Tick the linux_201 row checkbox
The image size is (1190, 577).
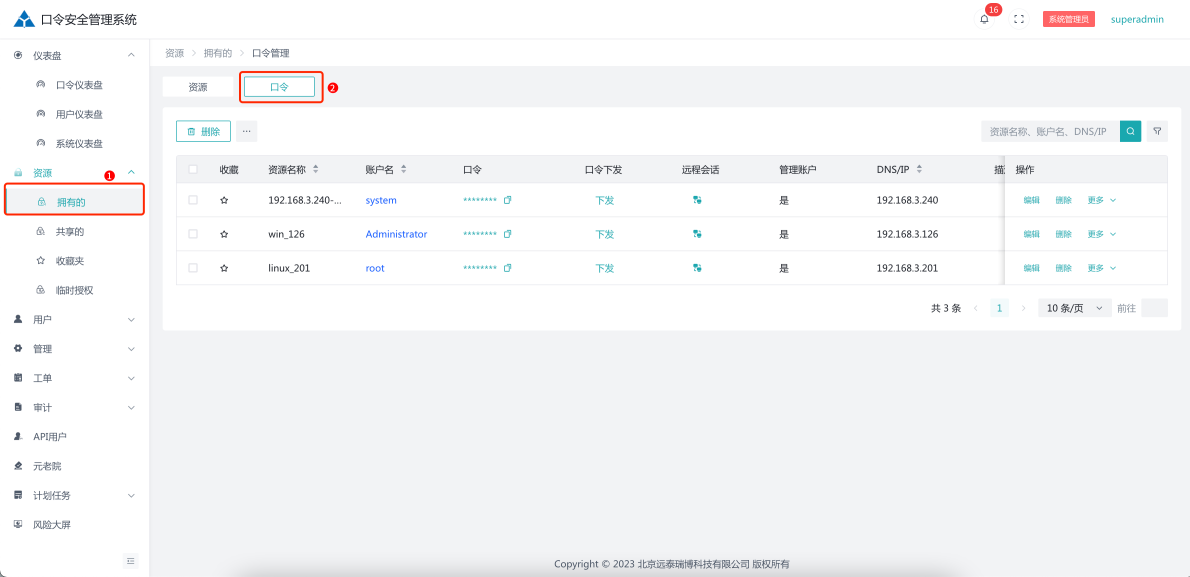(x=193, y=268)
